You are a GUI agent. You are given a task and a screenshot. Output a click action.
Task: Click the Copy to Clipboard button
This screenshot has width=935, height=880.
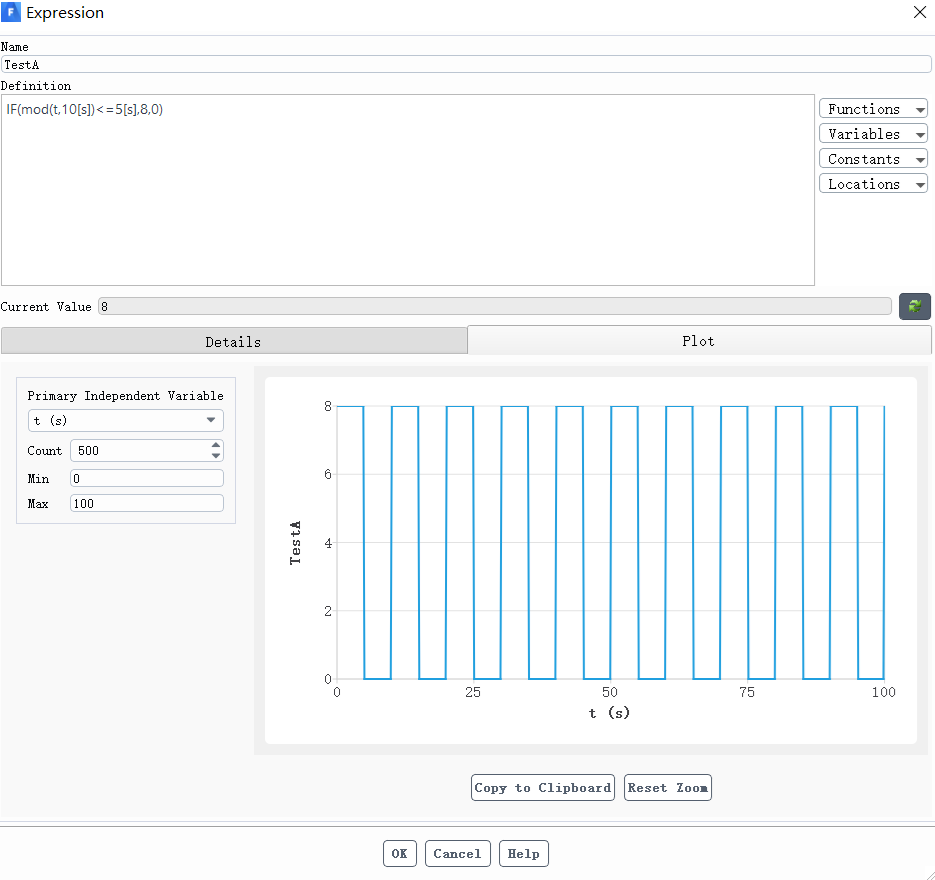coord(542,788)
